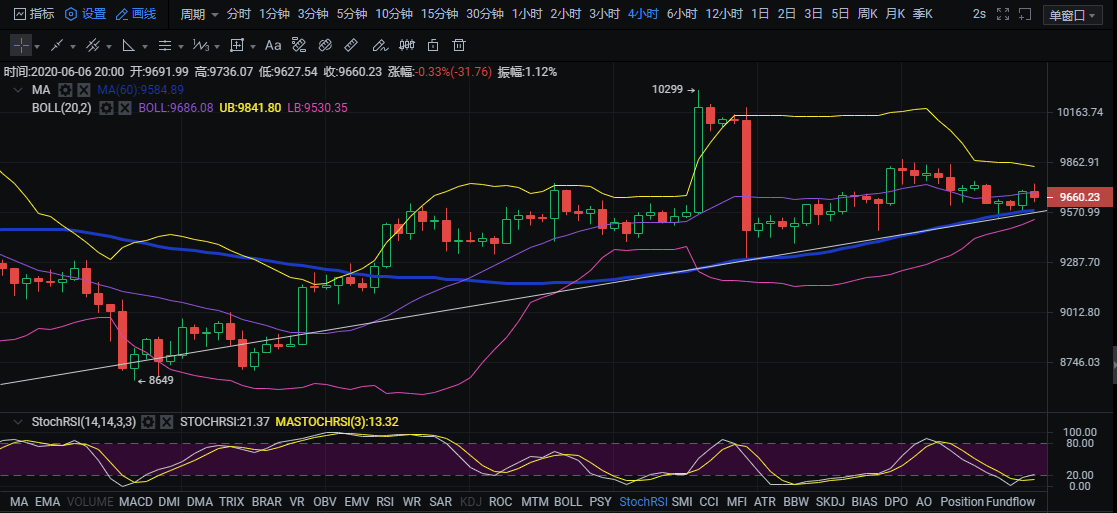Expand dropdown arrow beside crosshair tool
The height and width of the screenshot is (513, 1117).
[37, 47]
